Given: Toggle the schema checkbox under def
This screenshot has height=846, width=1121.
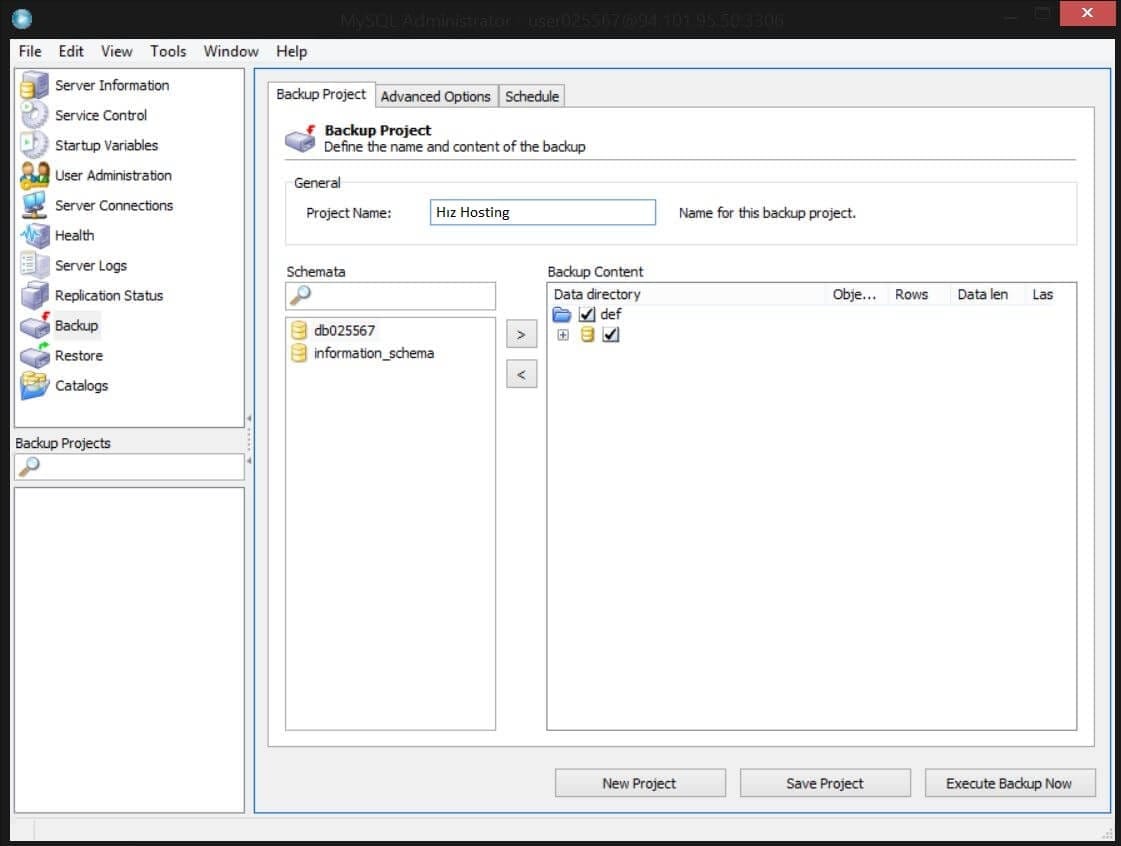Looking at the screenshot, I should (610, 335).
